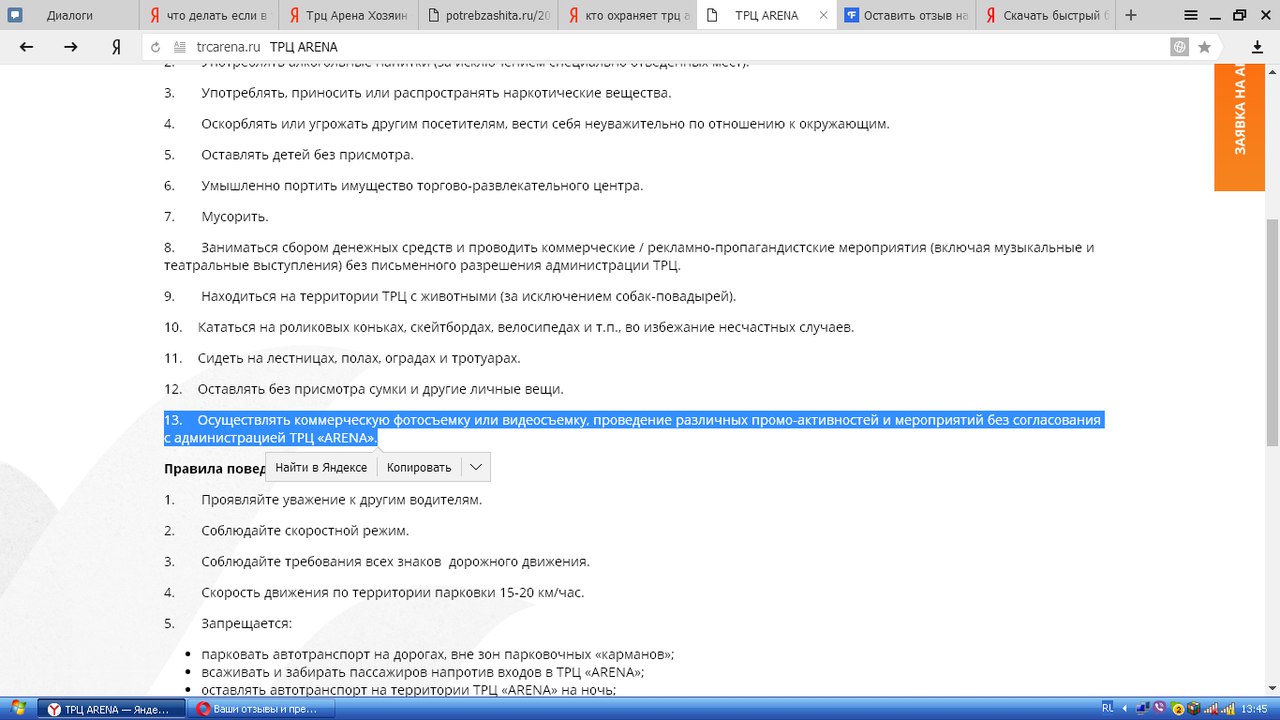
Task: Click the tray icon with badge 2
Action: click(x=1178, y=708)
